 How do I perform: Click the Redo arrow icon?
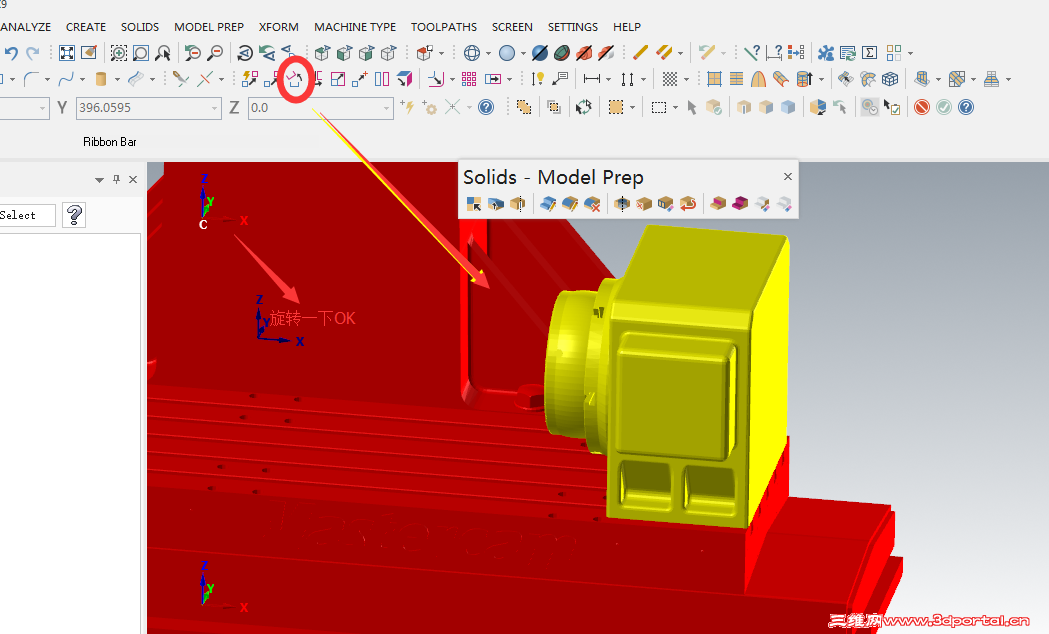click(x=33, y=53)
